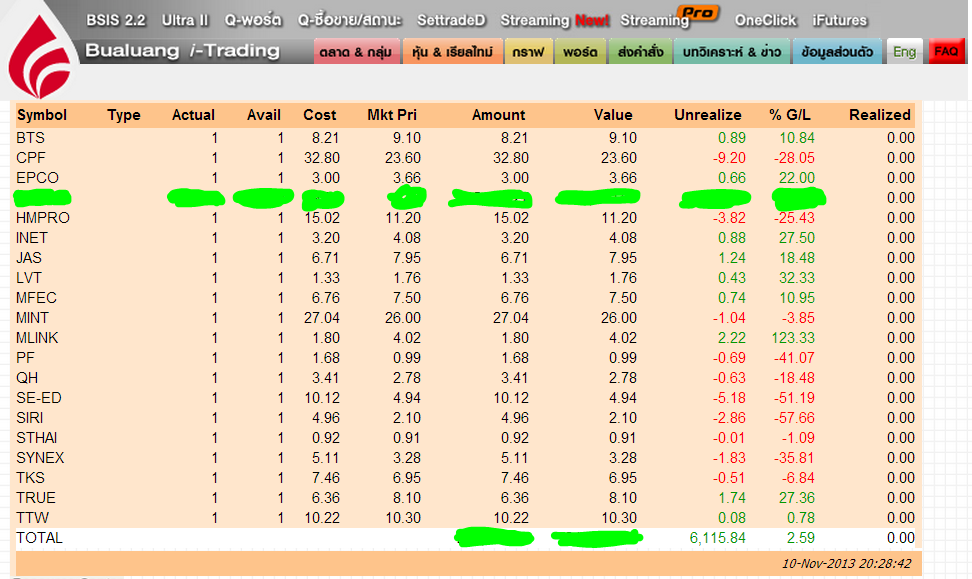
Task: Open the บทวิเคราะห์ & ข่าว tab
Action: tap(731, 51)
